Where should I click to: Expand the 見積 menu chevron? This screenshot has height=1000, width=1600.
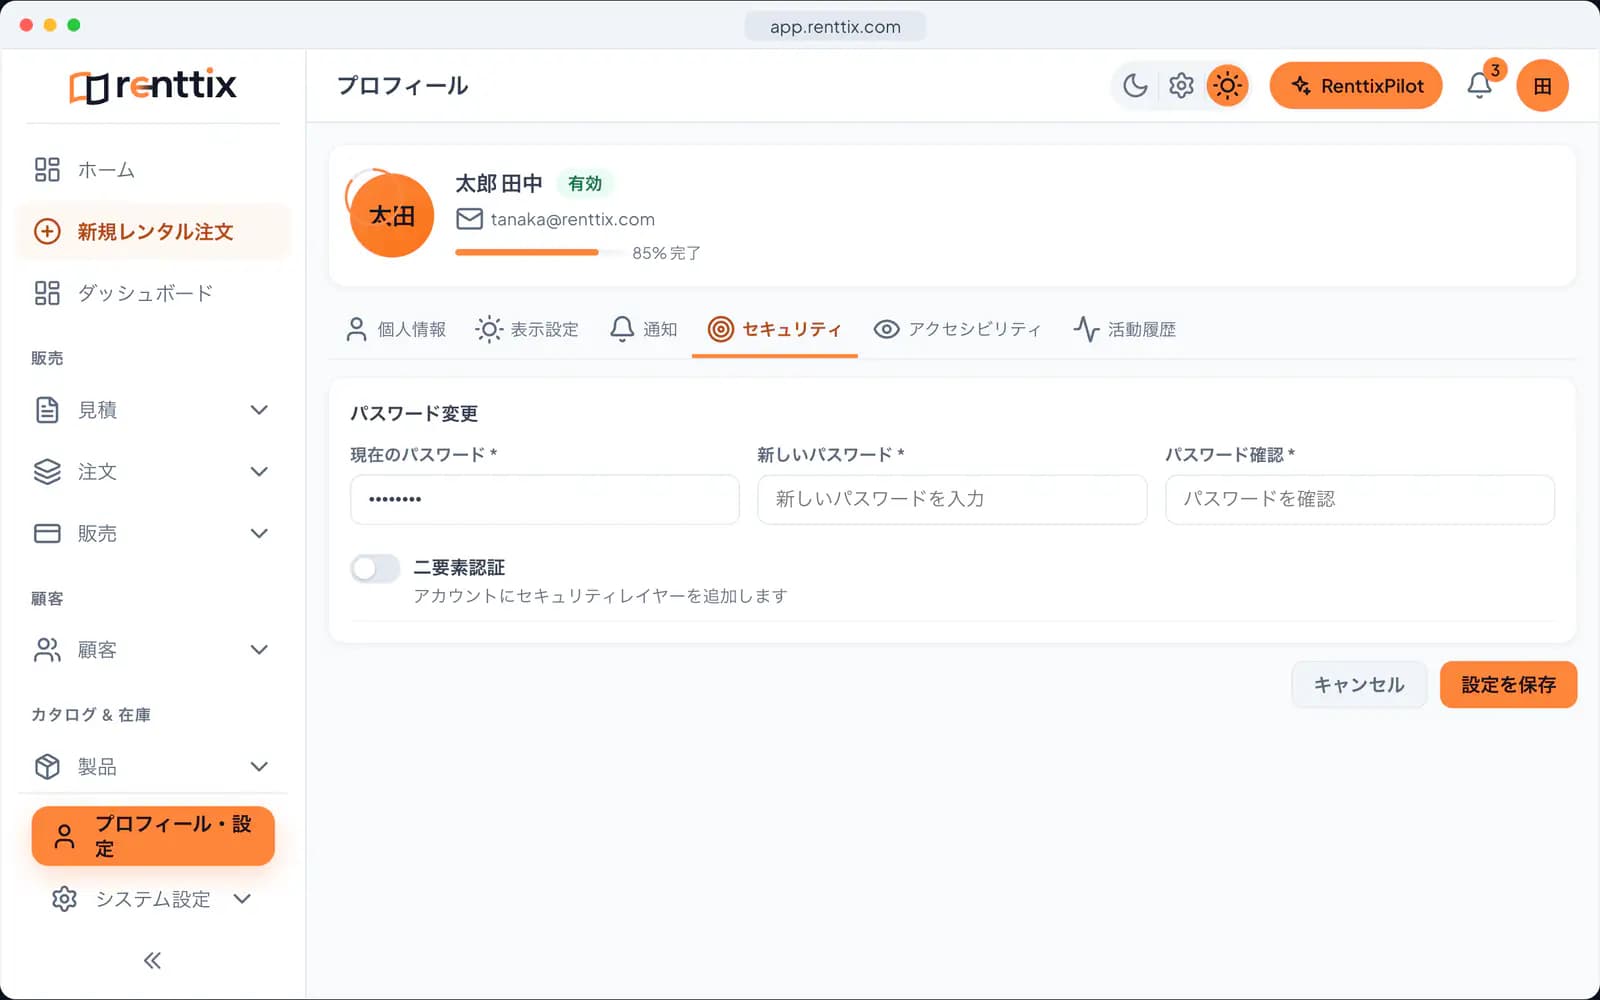click(259, 410)
